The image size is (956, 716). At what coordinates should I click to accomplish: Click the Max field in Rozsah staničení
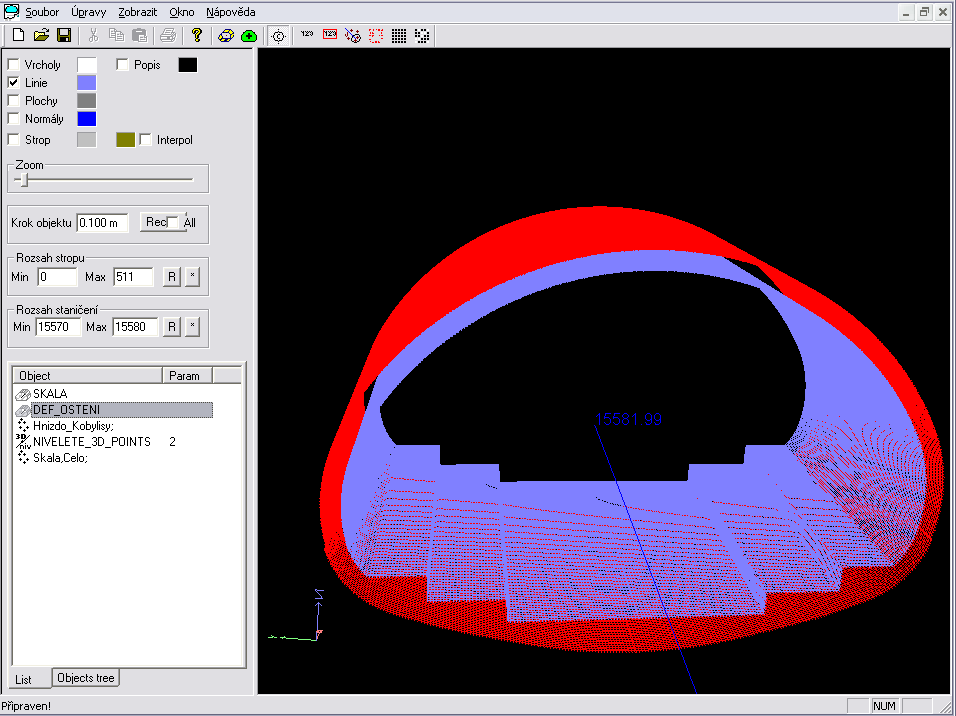point(134,327)
